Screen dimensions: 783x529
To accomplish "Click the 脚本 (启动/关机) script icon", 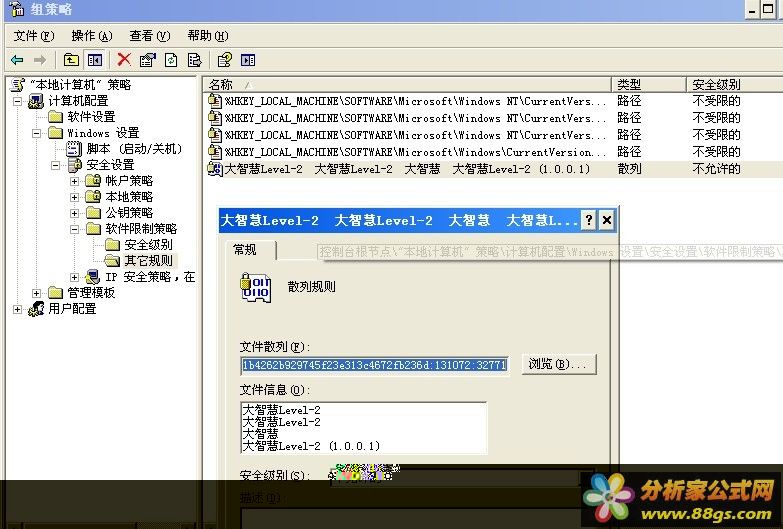I will (x=74, y=149).
